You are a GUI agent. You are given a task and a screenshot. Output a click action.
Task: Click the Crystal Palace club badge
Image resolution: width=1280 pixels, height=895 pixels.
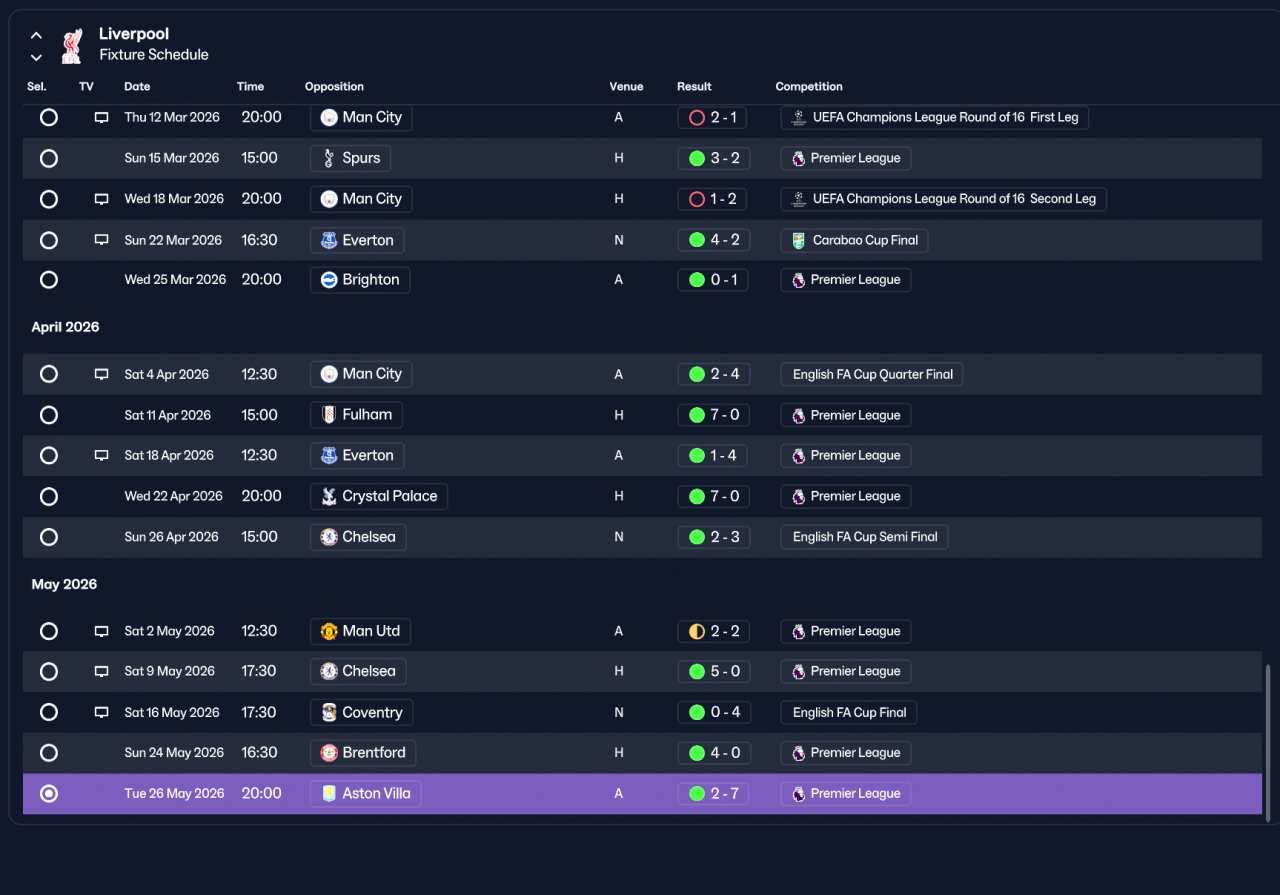[x=329, y=496]
